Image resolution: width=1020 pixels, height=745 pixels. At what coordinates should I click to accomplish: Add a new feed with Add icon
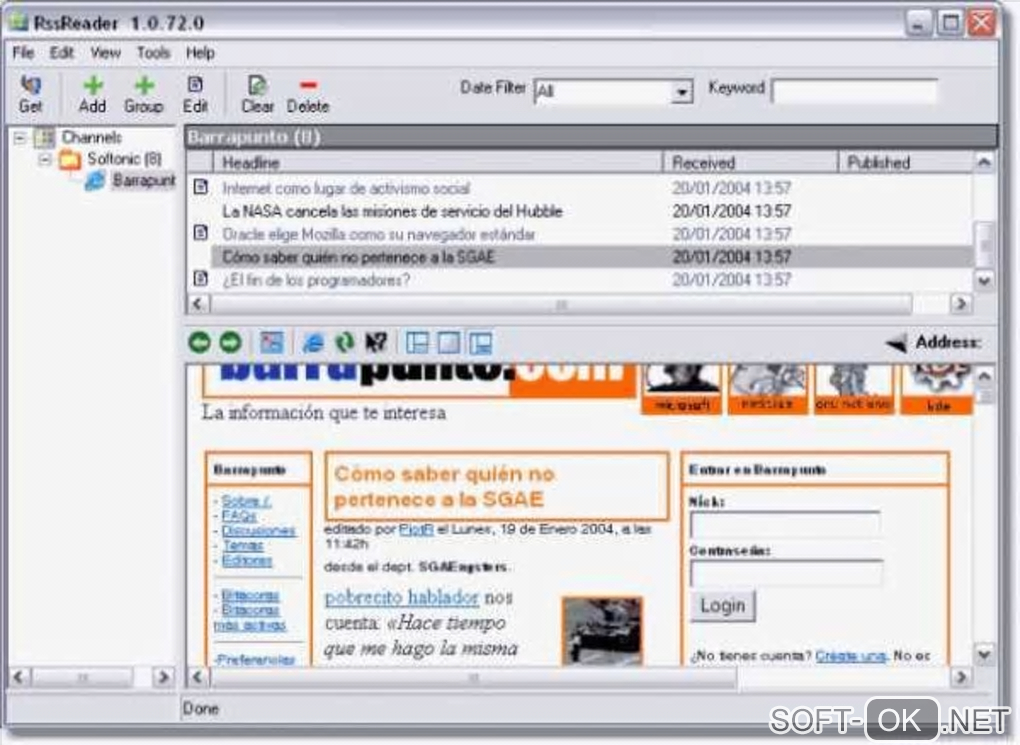pyautogui.click(x=92, y=94)
